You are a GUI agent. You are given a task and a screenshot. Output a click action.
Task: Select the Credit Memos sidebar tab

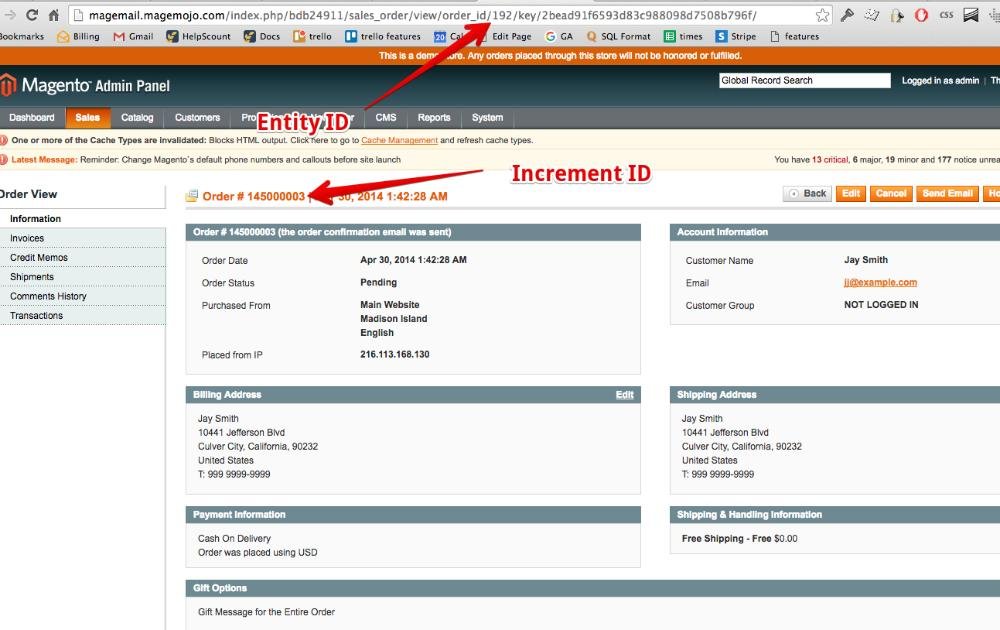pyautogui.click(x=39, y=258)
